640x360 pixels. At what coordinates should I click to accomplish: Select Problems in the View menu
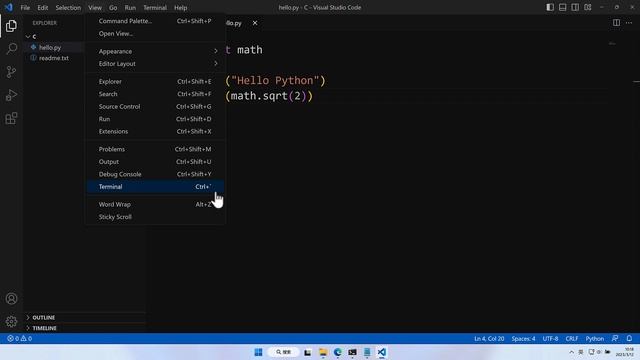pyautogui.click(x=155, y=149)
